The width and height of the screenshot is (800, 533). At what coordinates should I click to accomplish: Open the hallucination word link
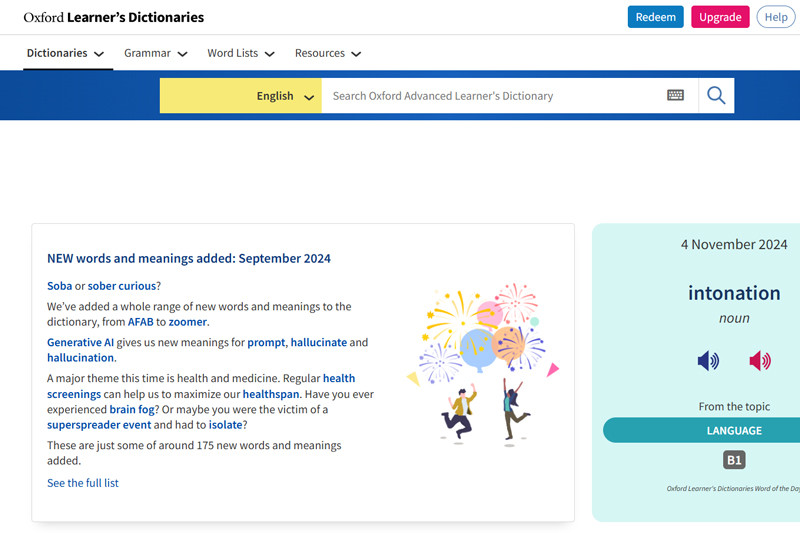(81, 358)
